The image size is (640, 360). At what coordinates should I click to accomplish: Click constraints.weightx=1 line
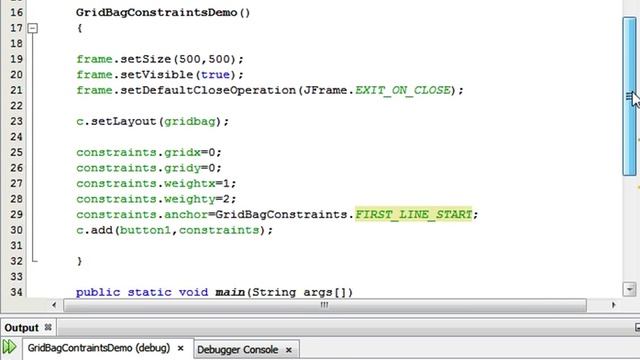(156, 184)
